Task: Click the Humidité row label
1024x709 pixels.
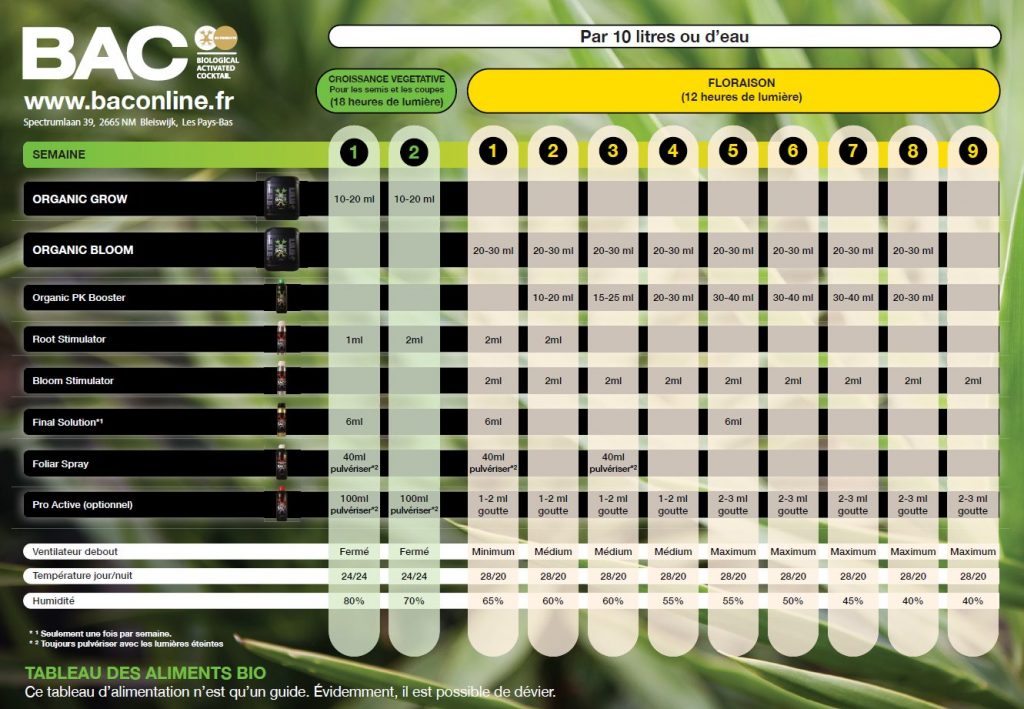Action: 55,601
